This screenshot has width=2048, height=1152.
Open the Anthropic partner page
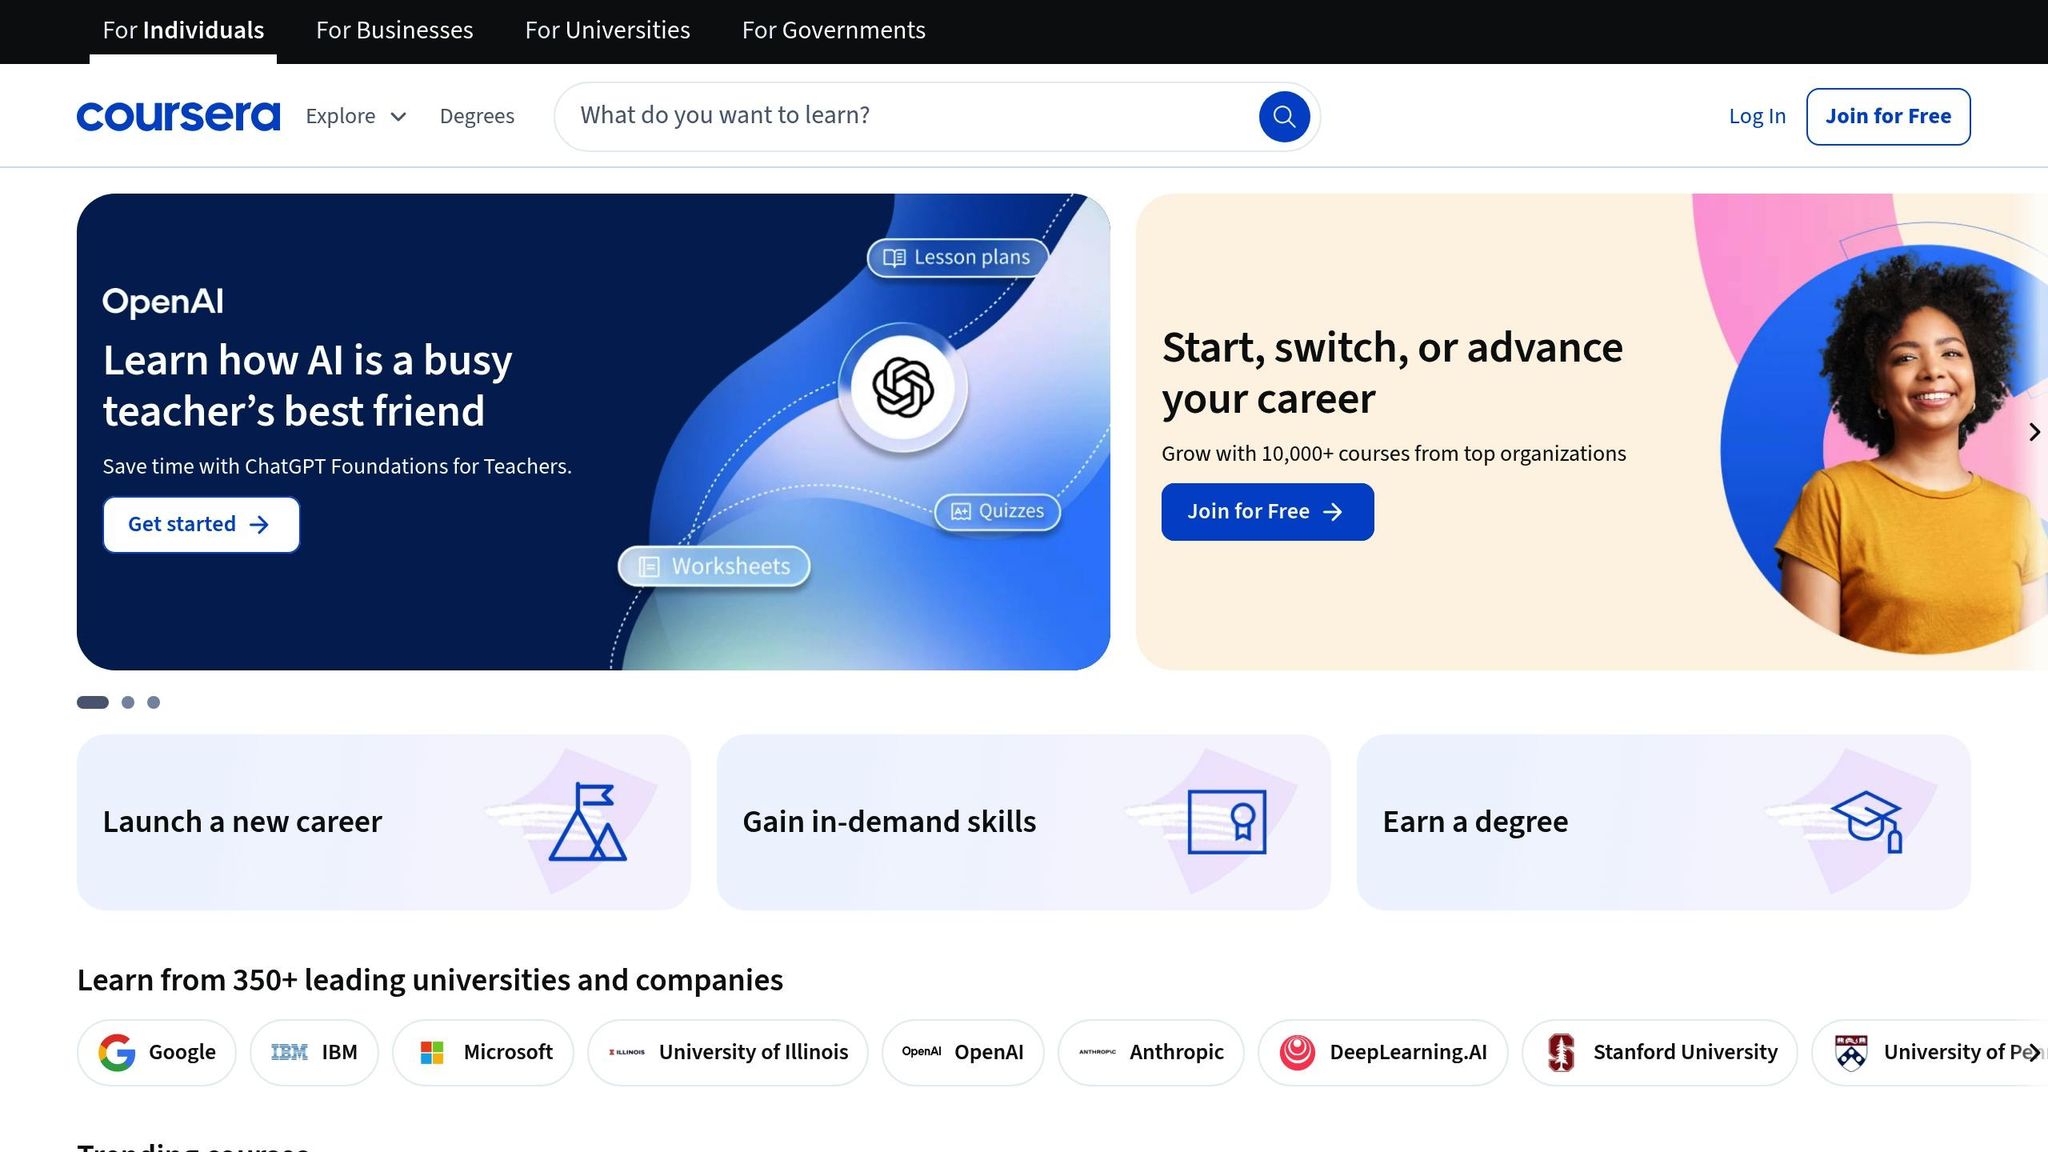click(x=1150, y=1051)
